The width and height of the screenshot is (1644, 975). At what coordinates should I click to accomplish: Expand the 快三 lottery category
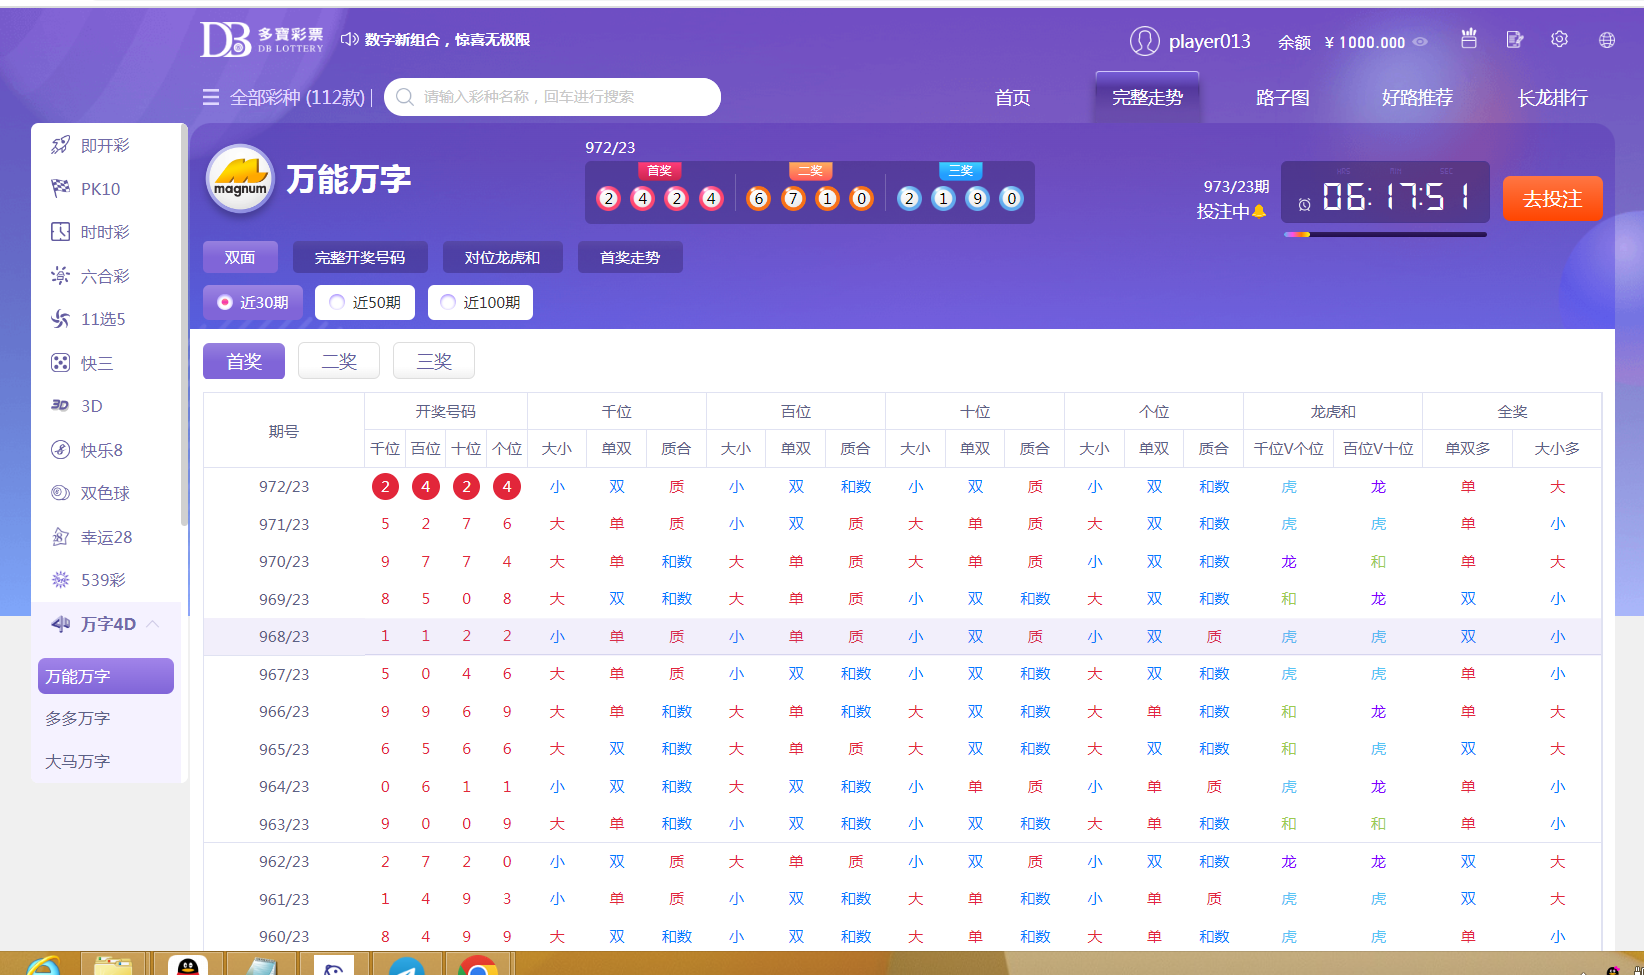(x=96, y=363)
